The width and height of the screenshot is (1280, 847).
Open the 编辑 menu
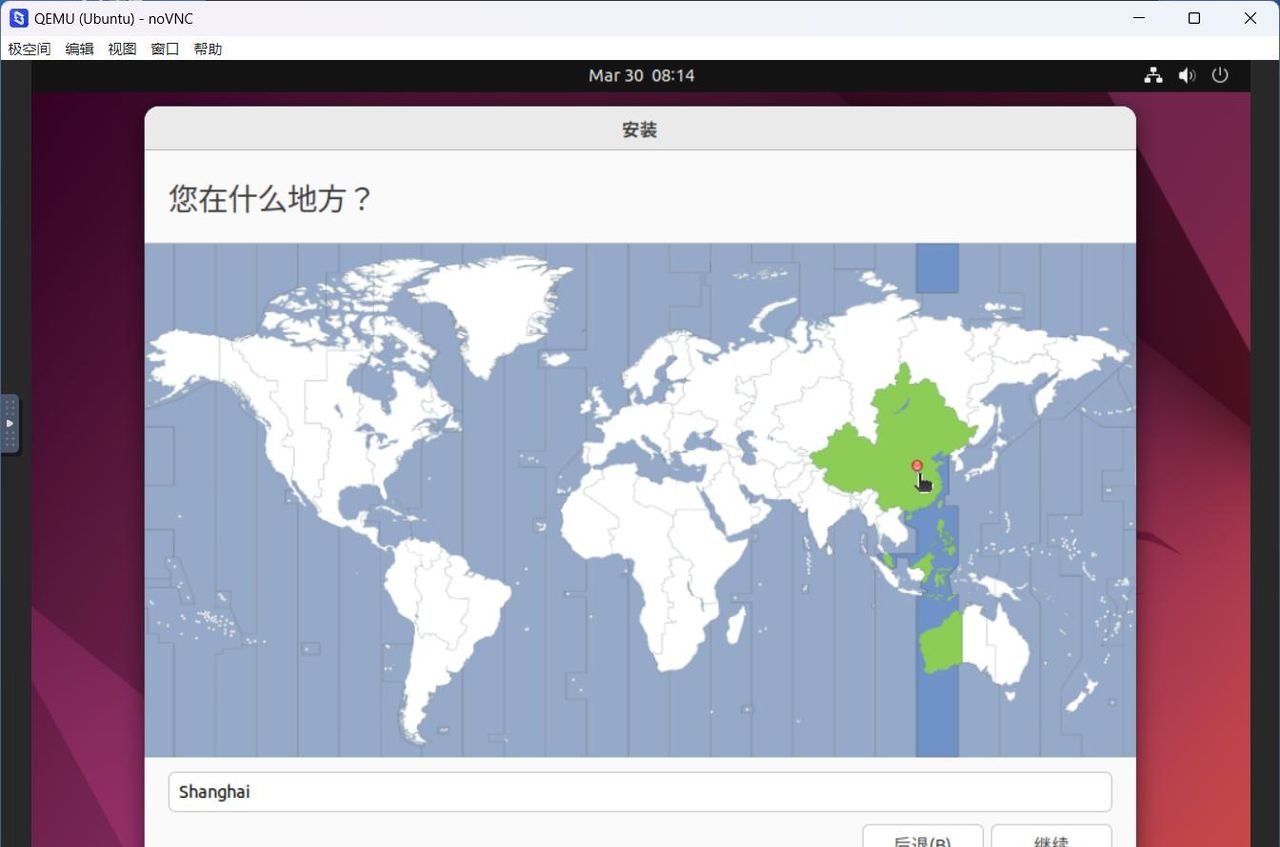[79, 49]
